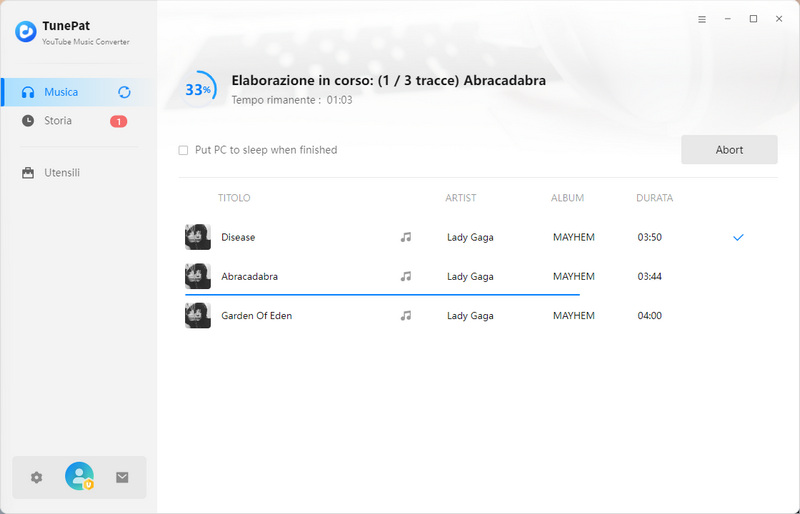The width and height of the screenshot is (800, 514).
Task: Click the music note icon for Abracadabra
Action: tap(406, 276)
